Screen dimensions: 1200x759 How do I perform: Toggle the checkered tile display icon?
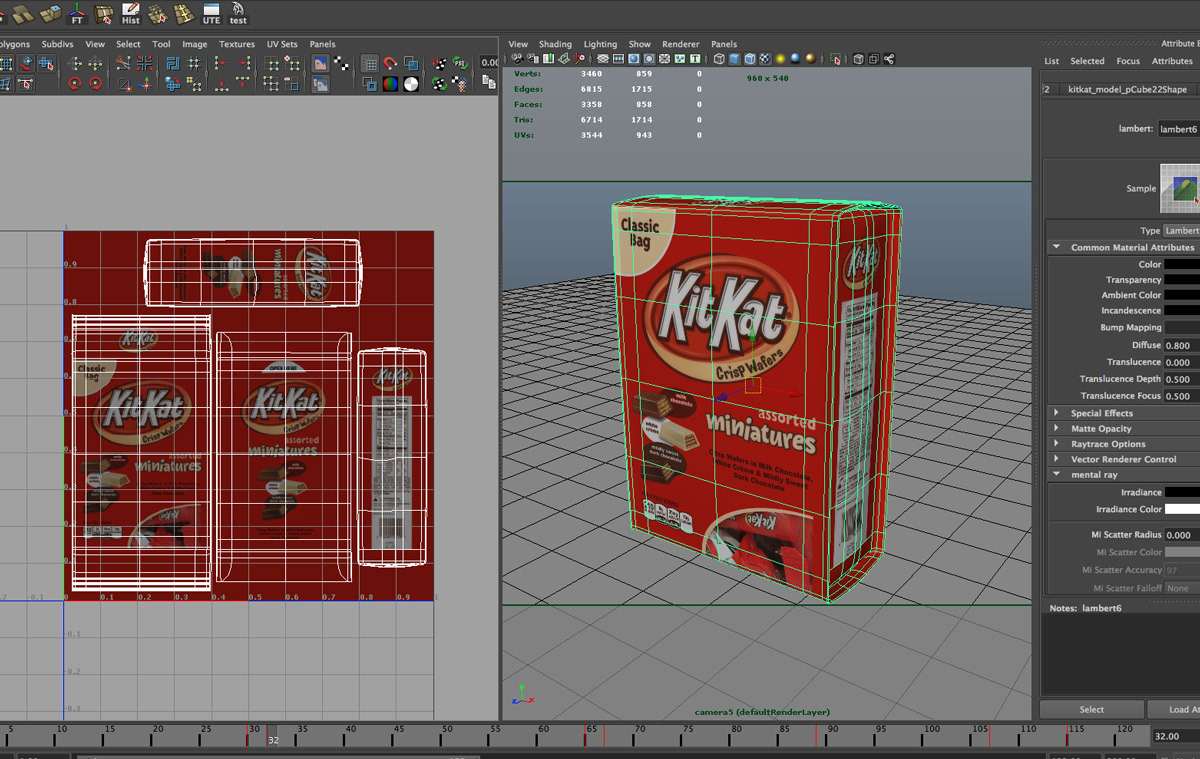click(342, 63)
